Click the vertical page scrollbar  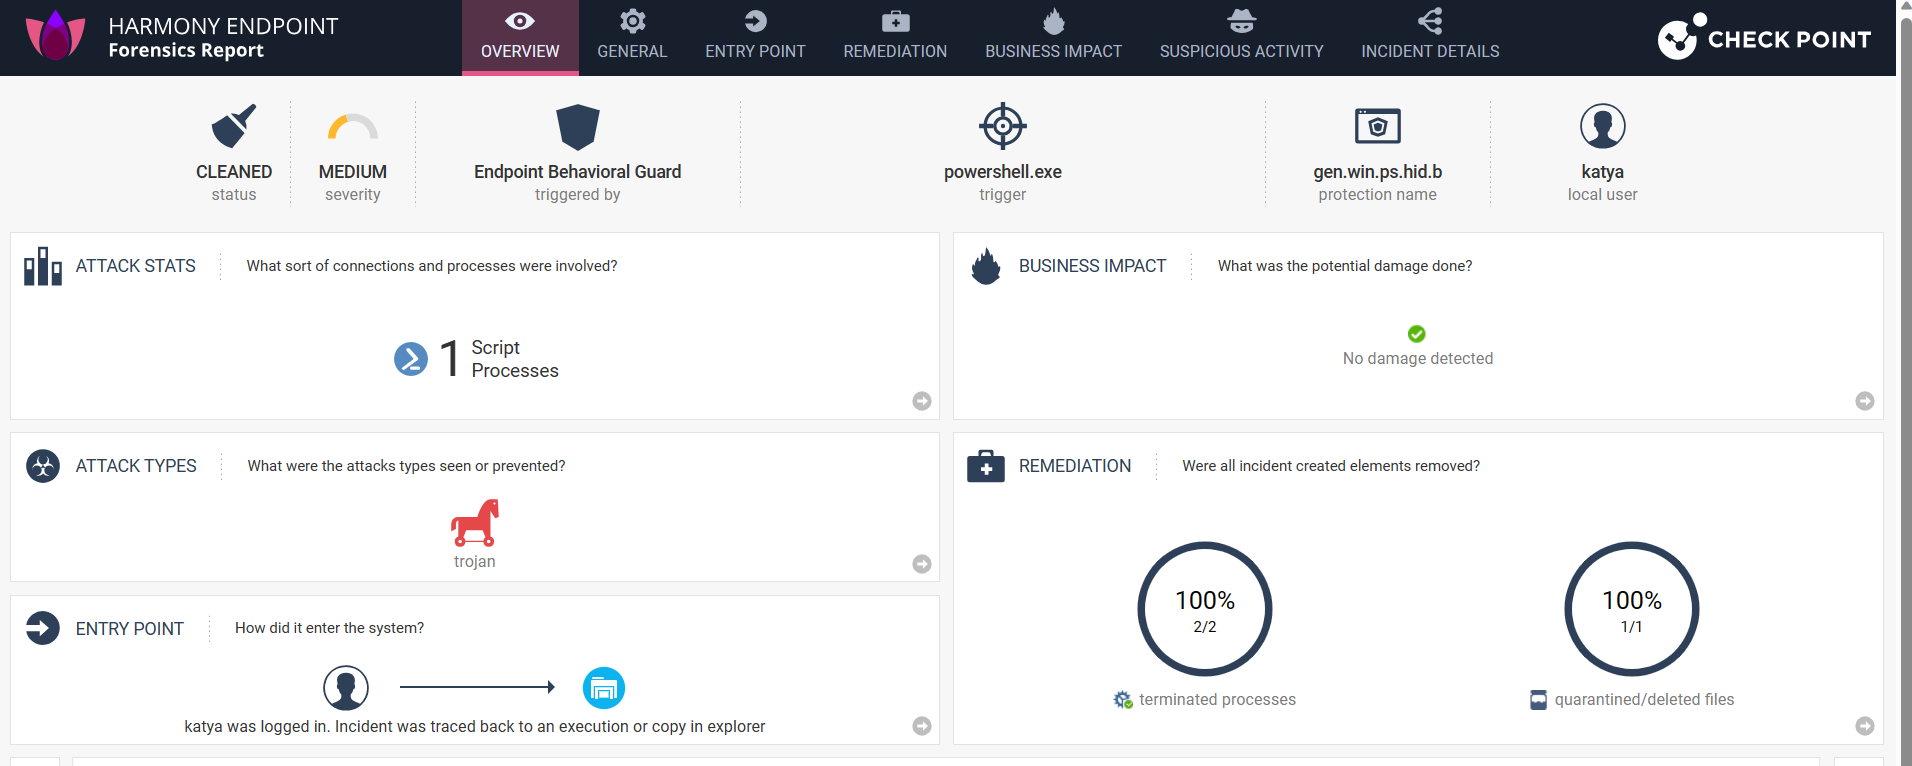point(1904,383)
